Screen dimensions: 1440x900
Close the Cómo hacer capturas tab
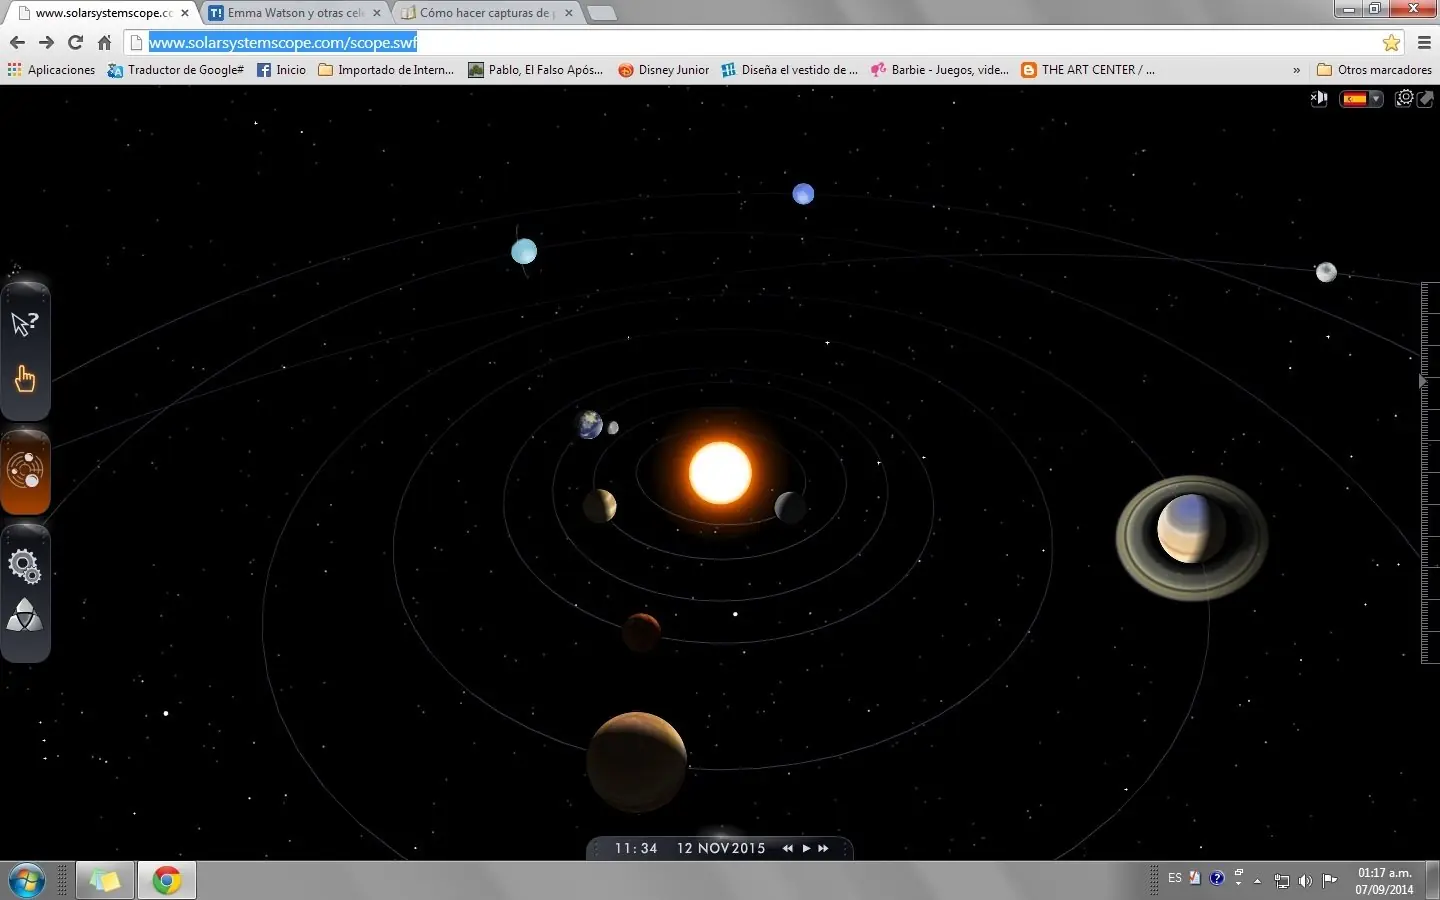click(569, 13)
